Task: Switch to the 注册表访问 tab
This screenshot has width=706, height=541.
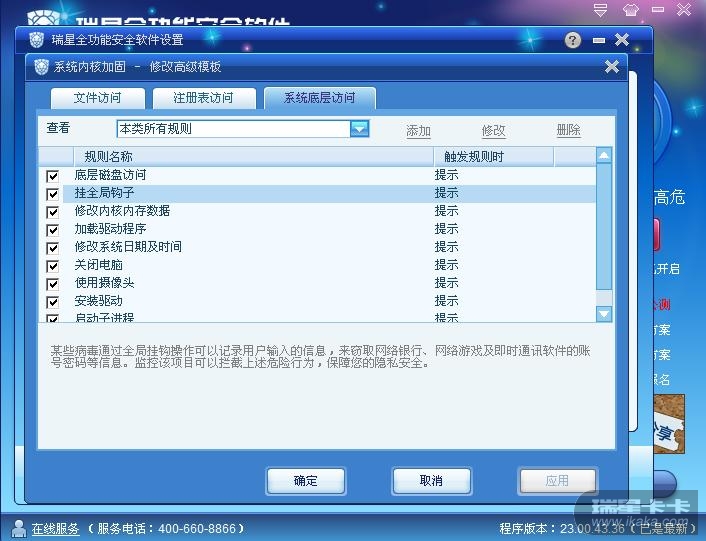Action: (204, 98)
